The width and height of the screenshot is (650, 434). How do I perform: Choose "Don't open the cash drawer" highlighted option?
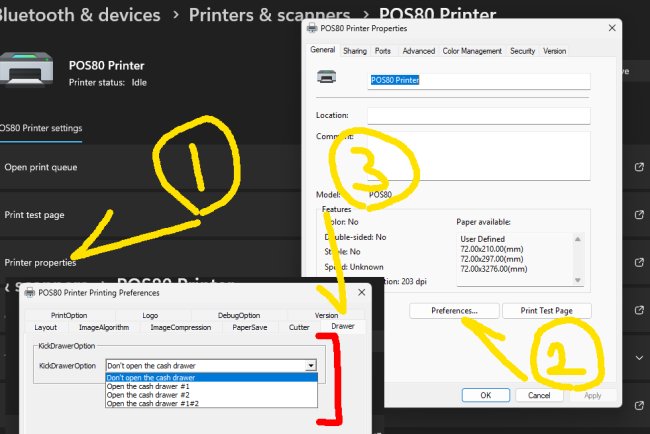(211, 377)
